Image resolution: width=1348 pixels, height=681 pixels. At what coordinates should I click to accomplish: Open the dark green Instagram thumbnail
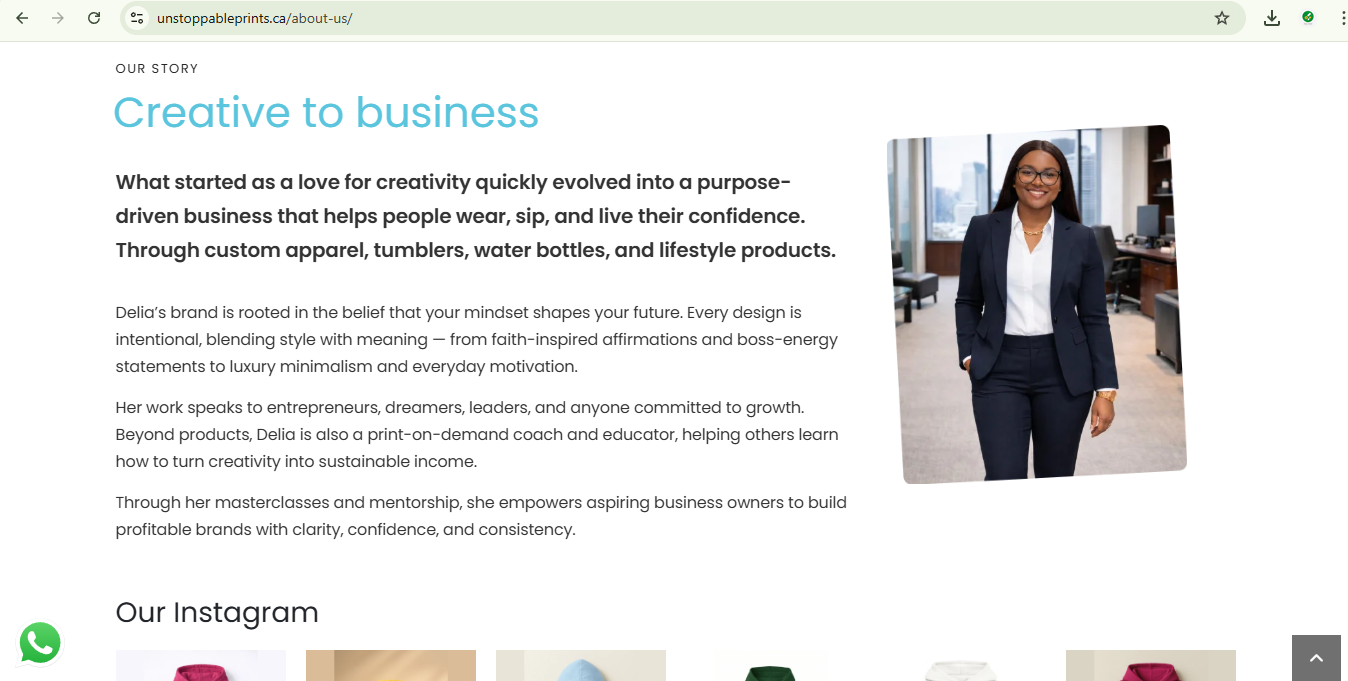coord(771,666)
